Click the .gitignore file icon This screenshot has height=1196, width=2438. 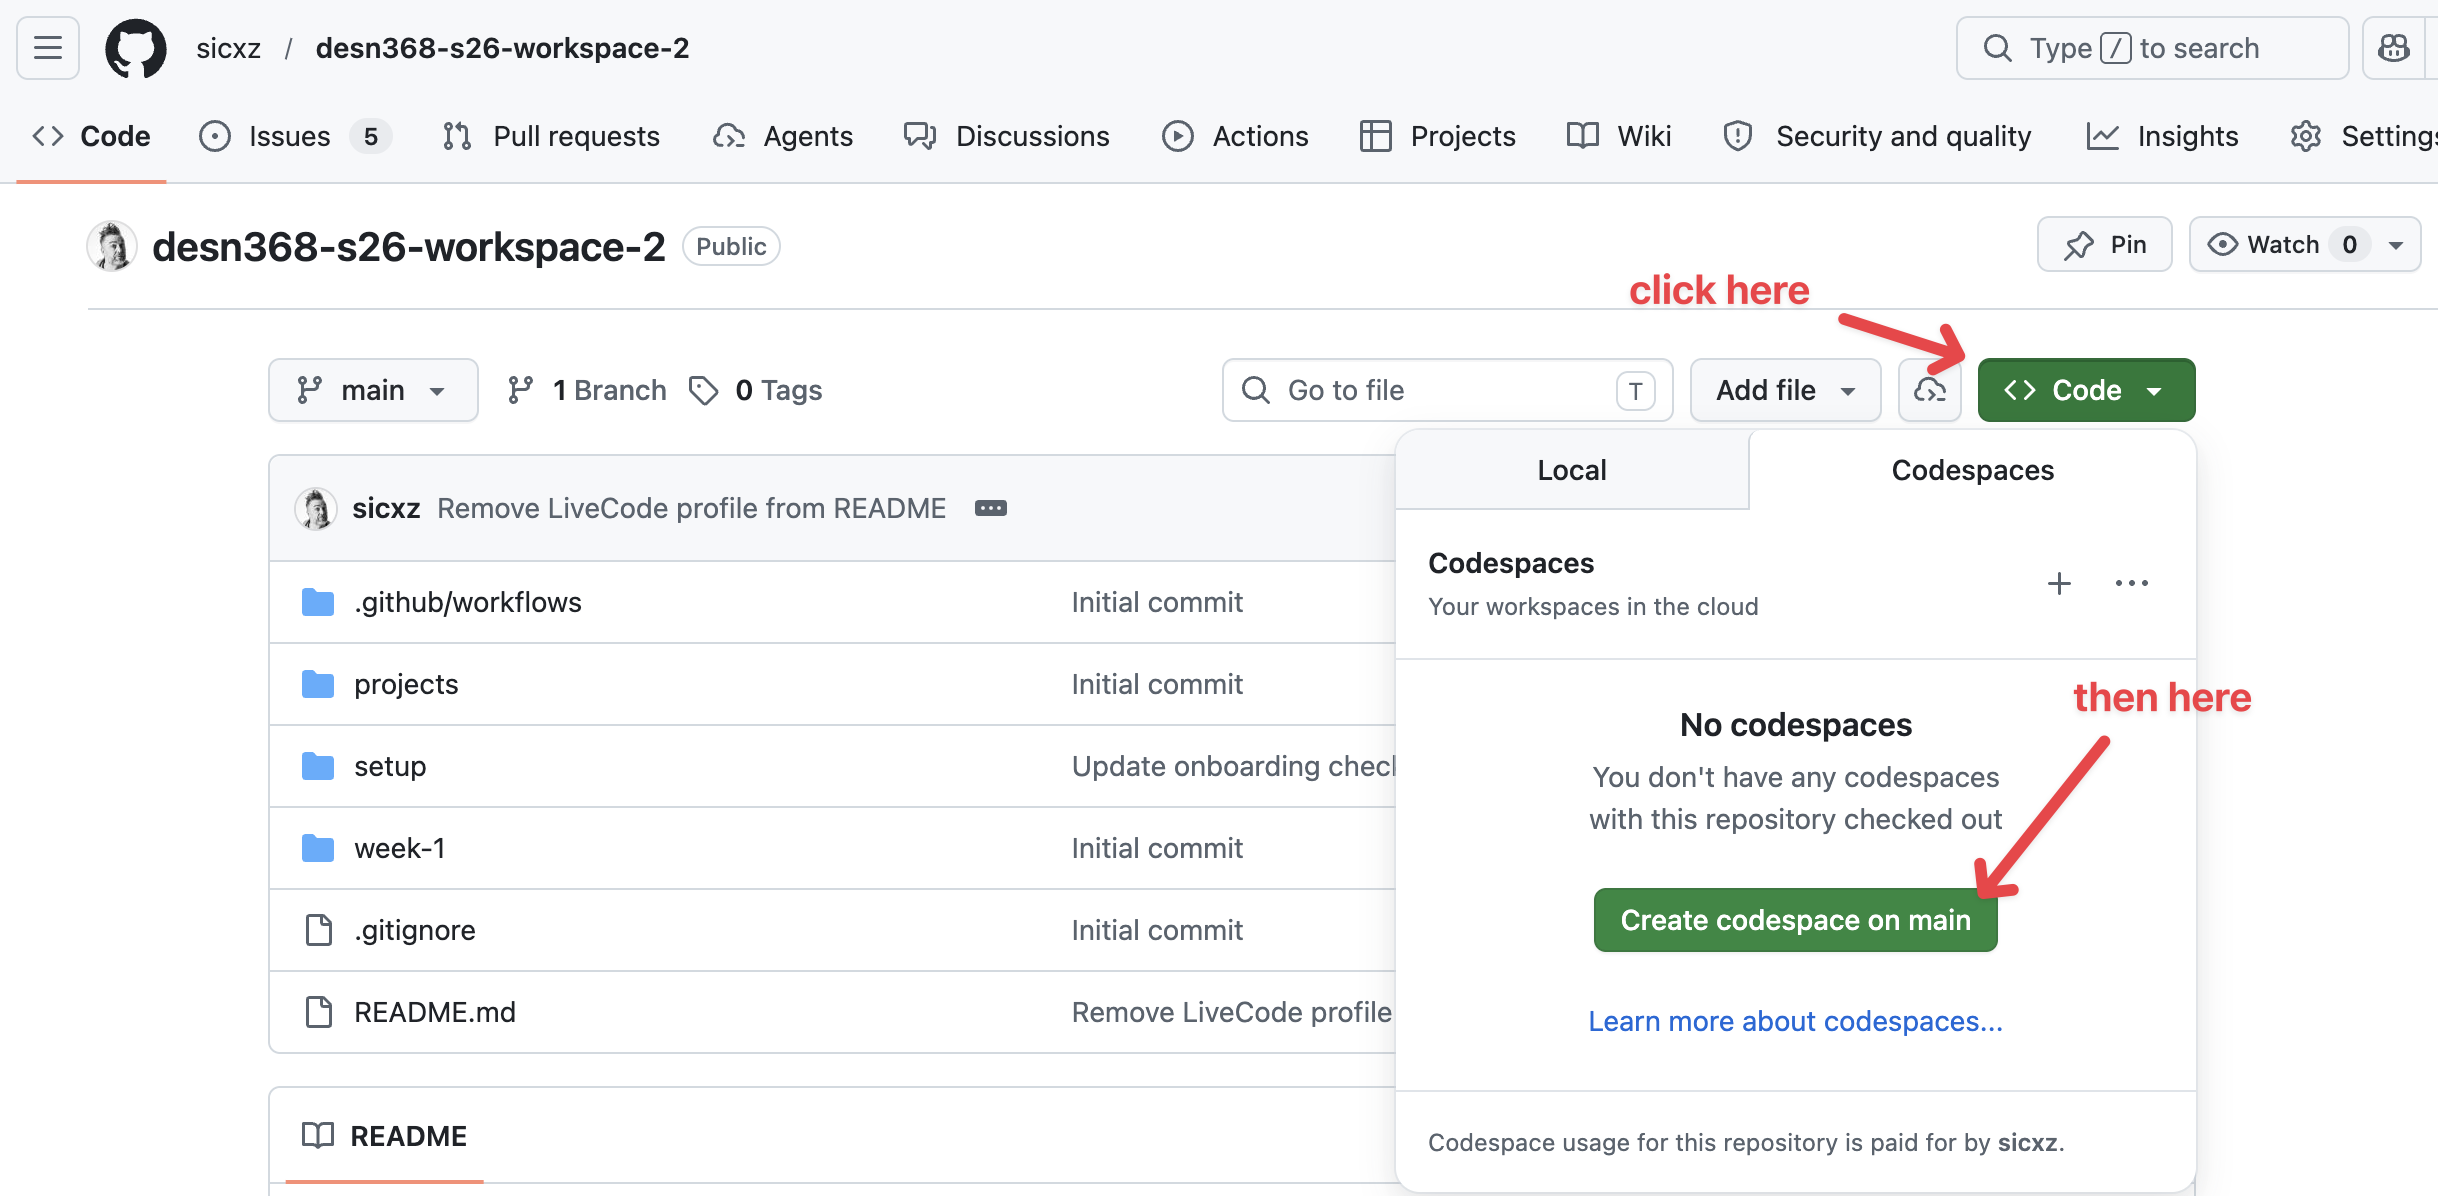click(x=318, y=930)
